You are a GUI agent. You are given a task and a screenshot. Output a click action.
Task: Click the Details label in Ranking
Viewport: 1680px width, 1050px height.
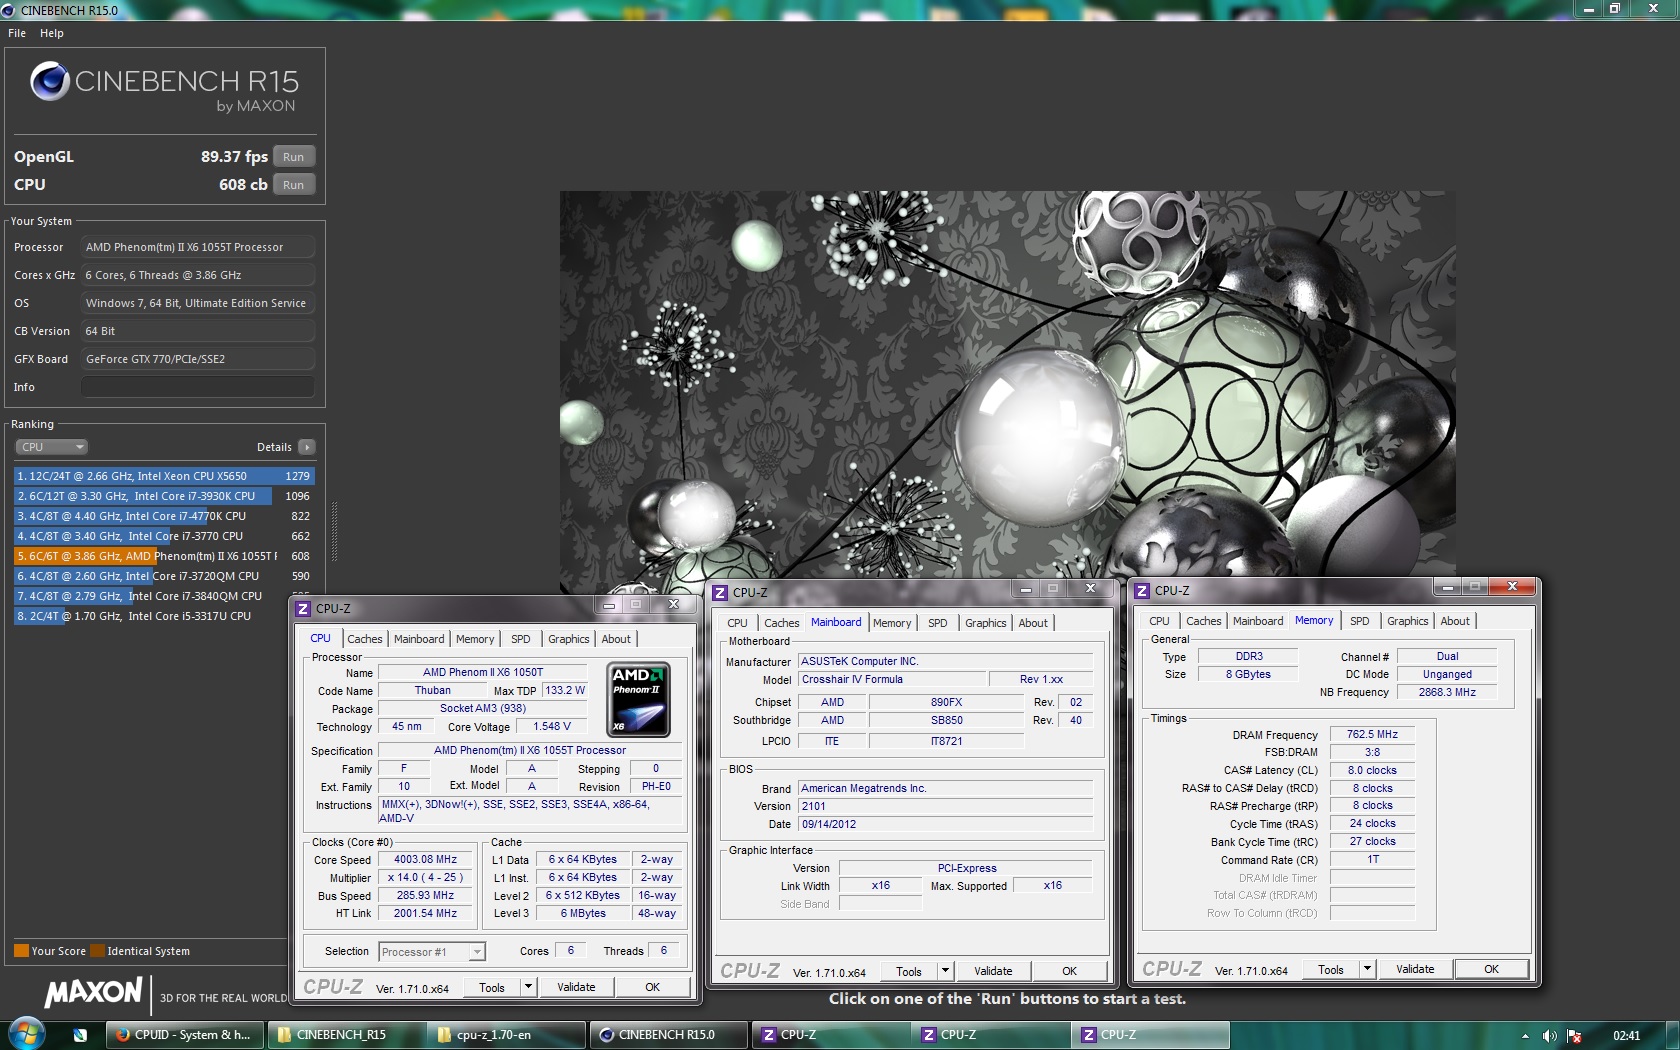(x=274, y=447)
